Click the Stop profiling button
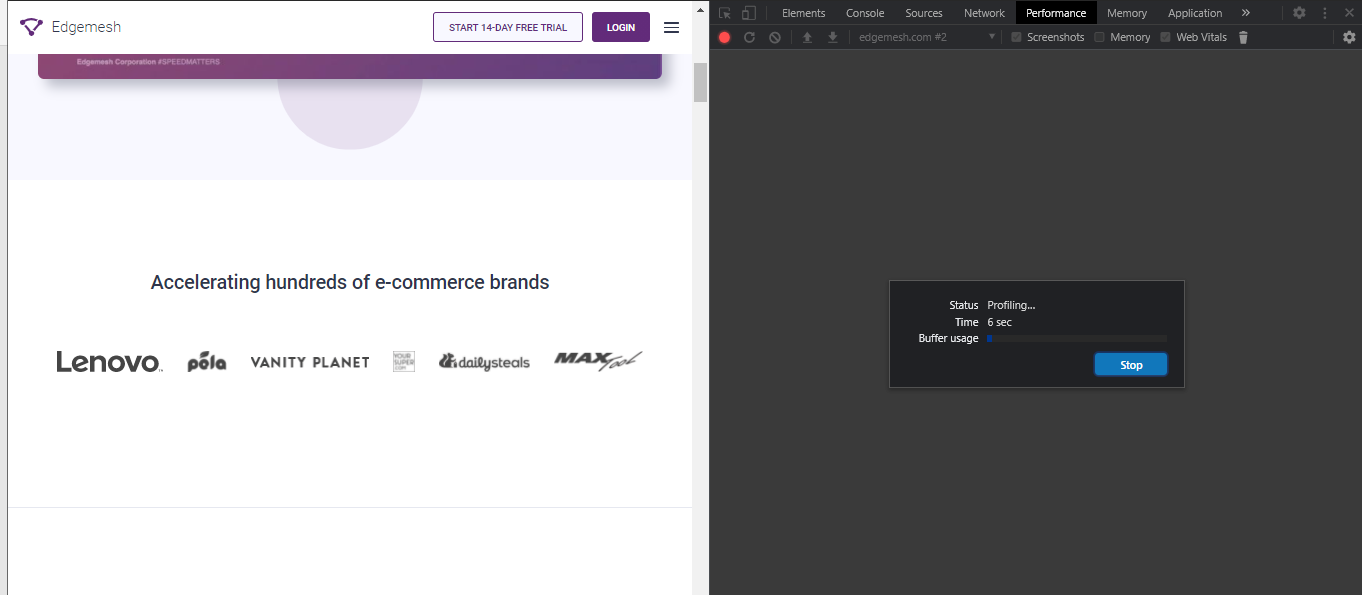The image size is (1362, 595). click(x=1131, y=365)
